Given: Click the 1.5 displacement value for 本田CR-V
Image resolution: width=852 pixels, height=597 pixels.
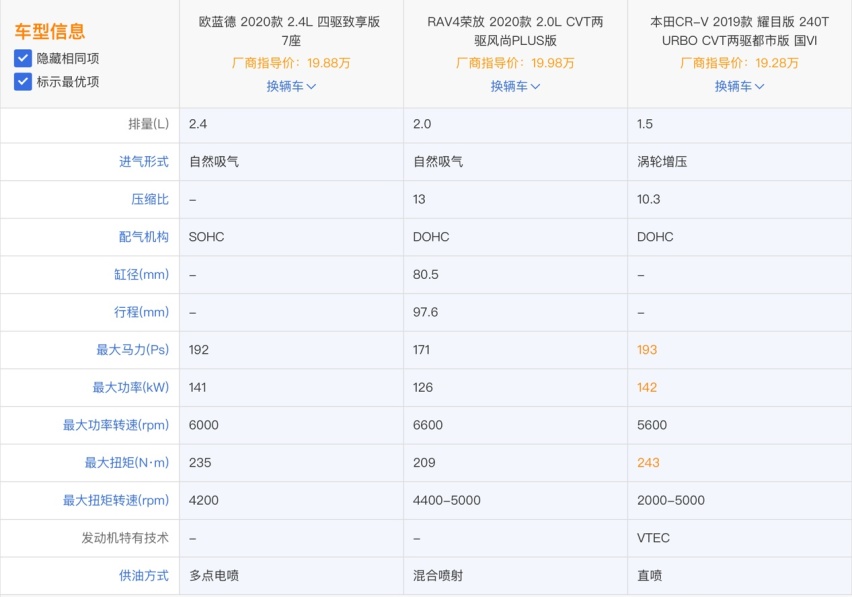Looking at the screenshot, I should [x=645, y=124].
